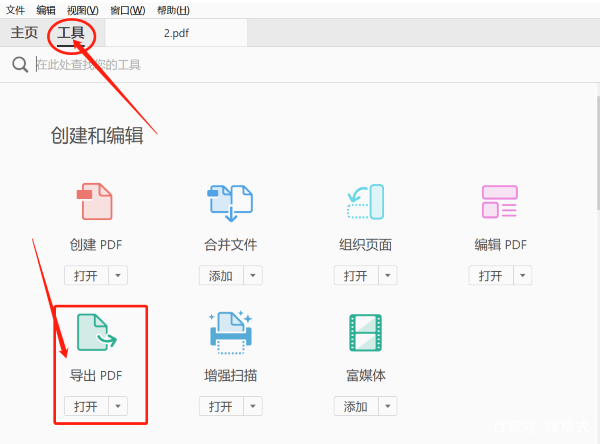Click the 创建 PDF label text
Screen dimensions: 600x444
pyautogui.click(x=96, y=245)
